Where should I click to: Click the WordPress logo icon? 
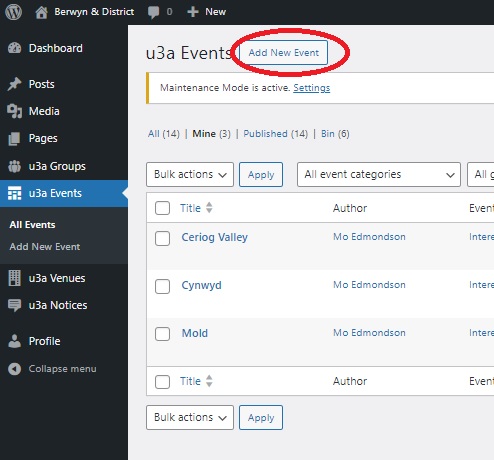pos(13,12)
